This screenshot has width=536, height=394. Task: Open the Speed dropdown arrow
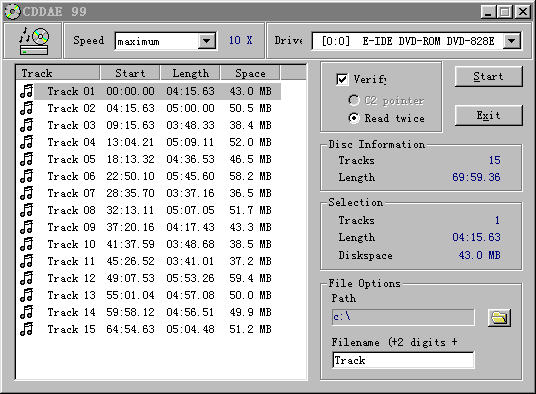[206, 41]
